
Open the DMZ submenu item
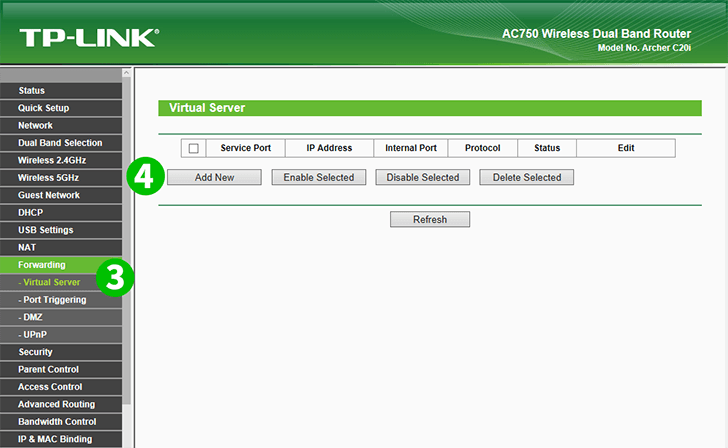[61, 317]
